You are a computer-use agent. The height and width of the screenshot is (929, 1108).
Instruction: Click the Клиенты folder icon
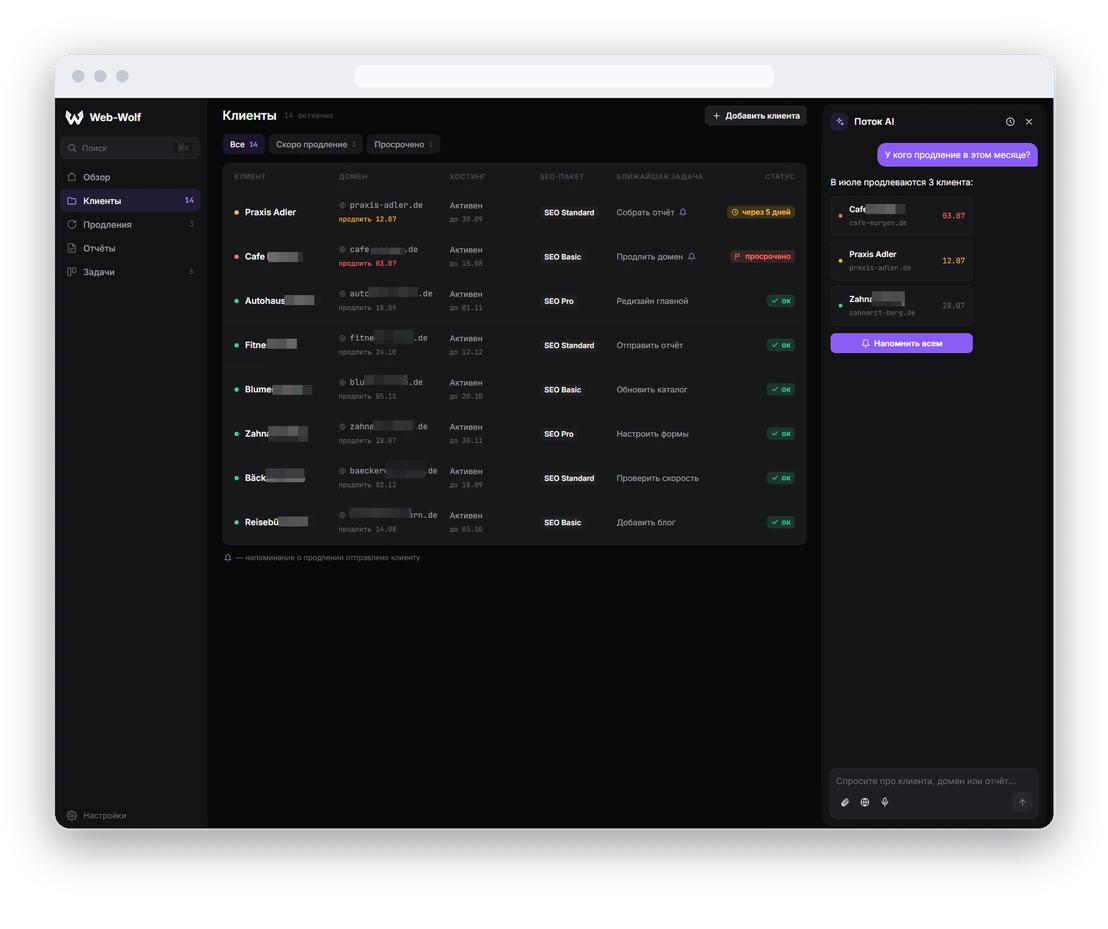(71, 201)
